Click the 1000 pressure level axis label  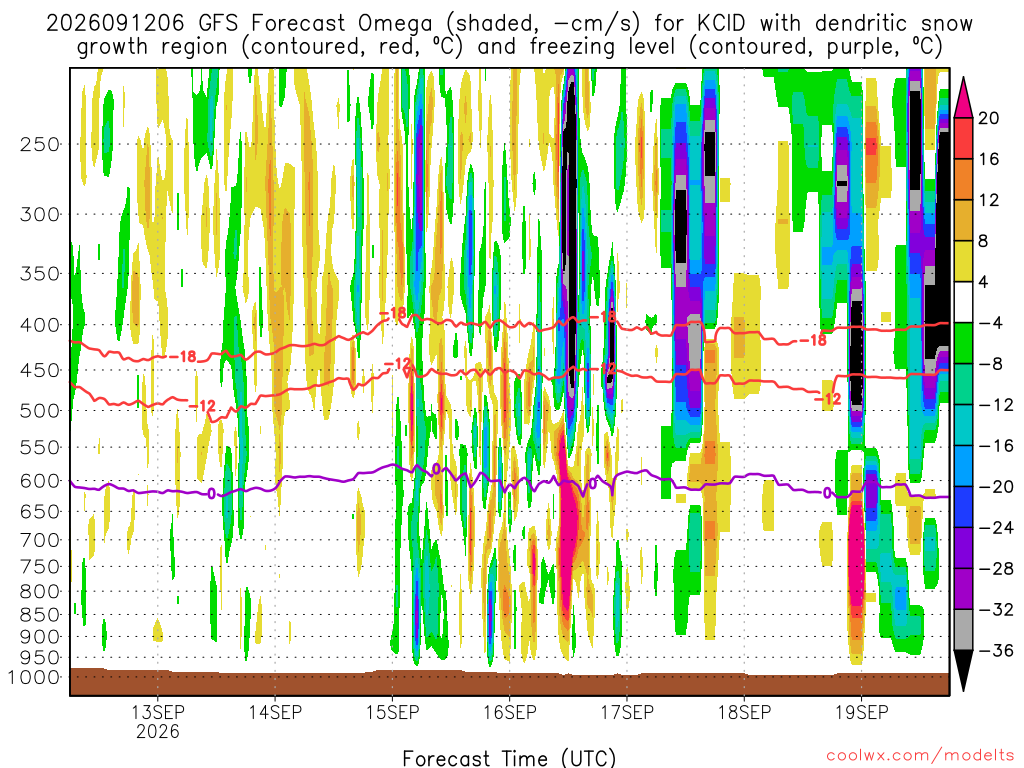coord(34,677)
